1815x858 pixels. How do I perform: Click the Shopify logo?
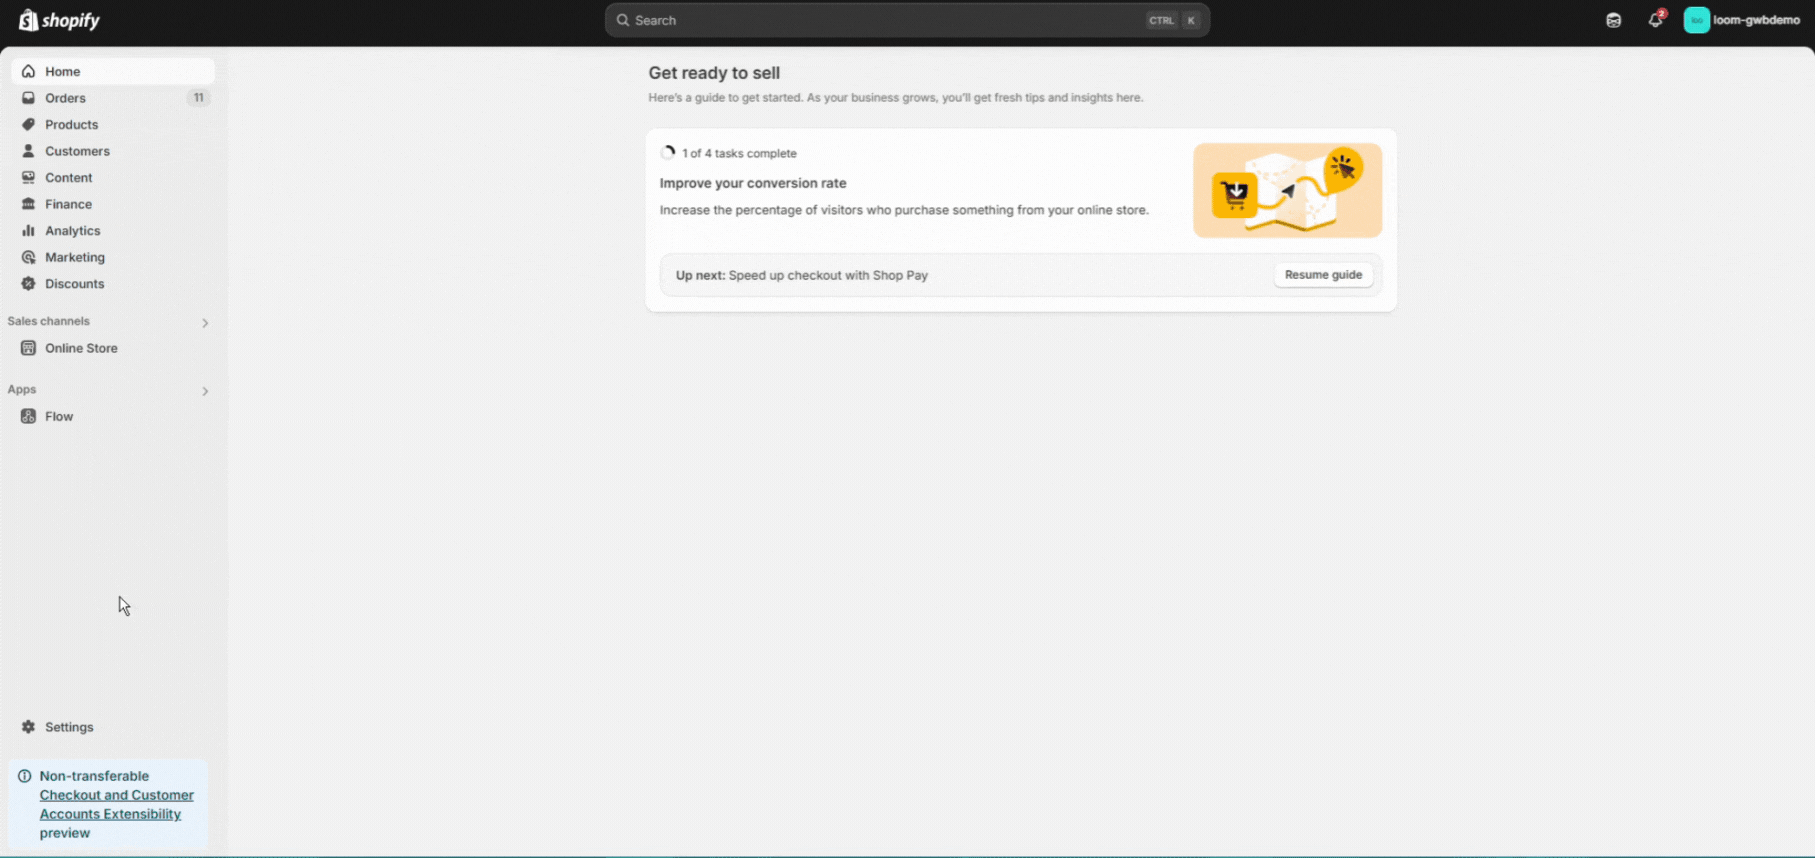[59, 20]
